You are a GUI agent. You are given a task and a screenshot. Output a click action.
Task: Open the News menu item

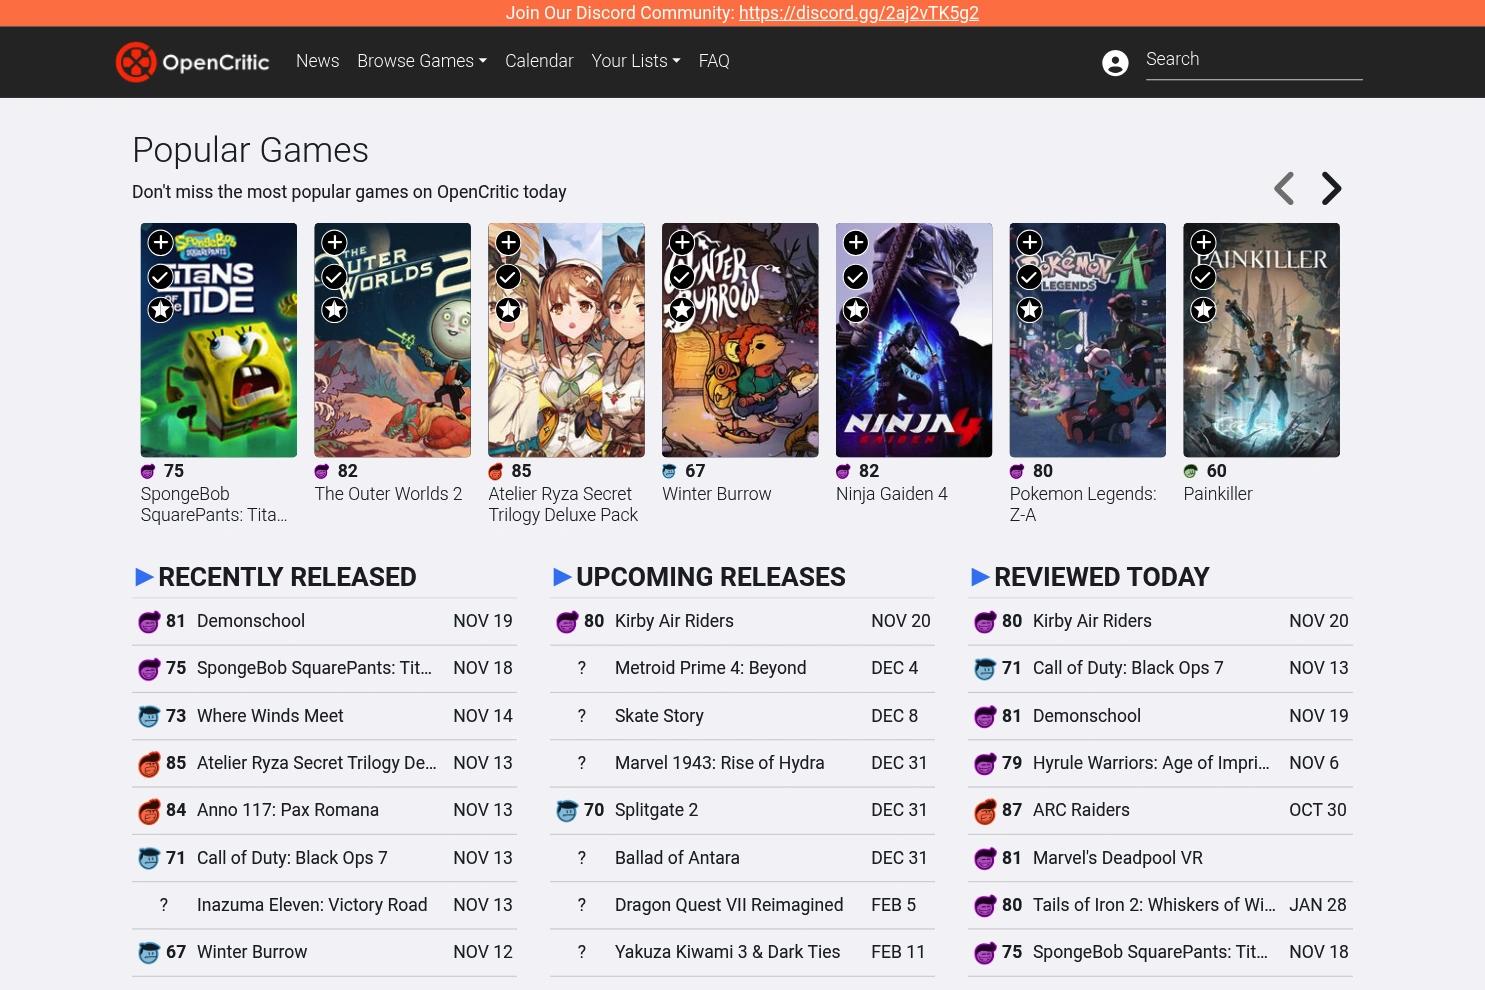click(318, 61)
